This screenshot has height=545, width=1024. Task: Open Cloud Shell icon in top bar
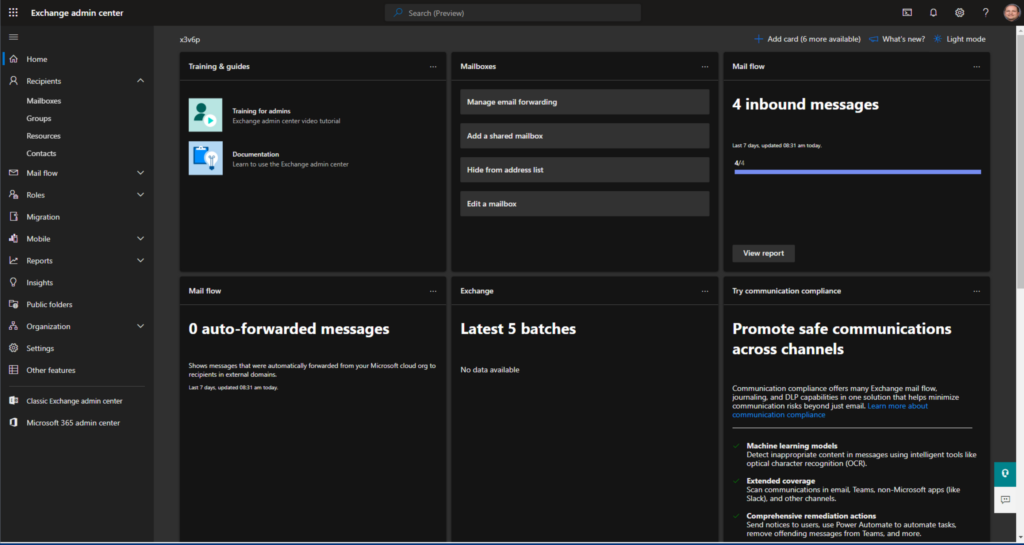point(907,12)
